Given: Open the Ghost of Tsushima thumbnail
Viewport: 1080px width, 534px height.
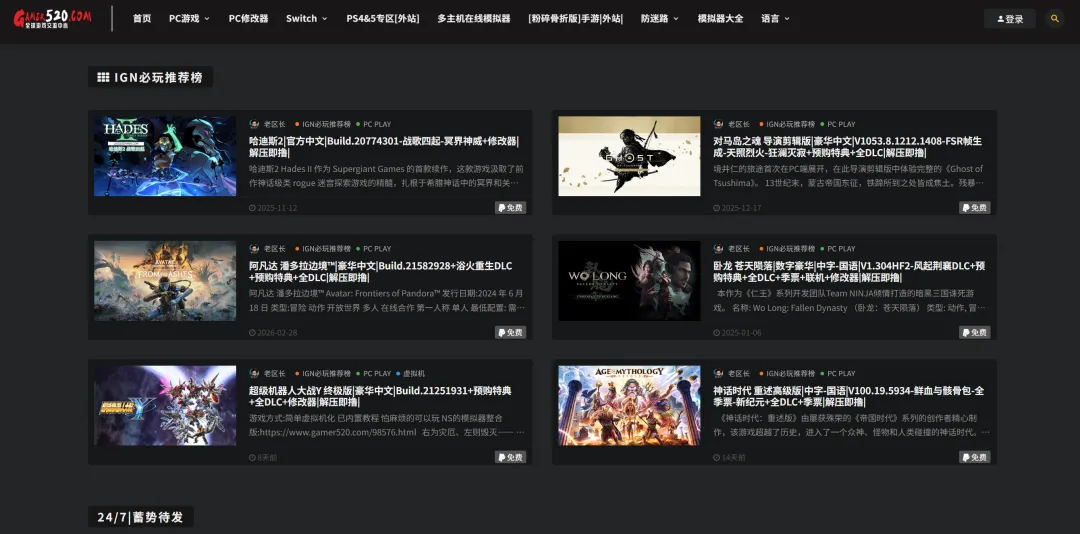Looking at the screenshot, I should (629, 156).
